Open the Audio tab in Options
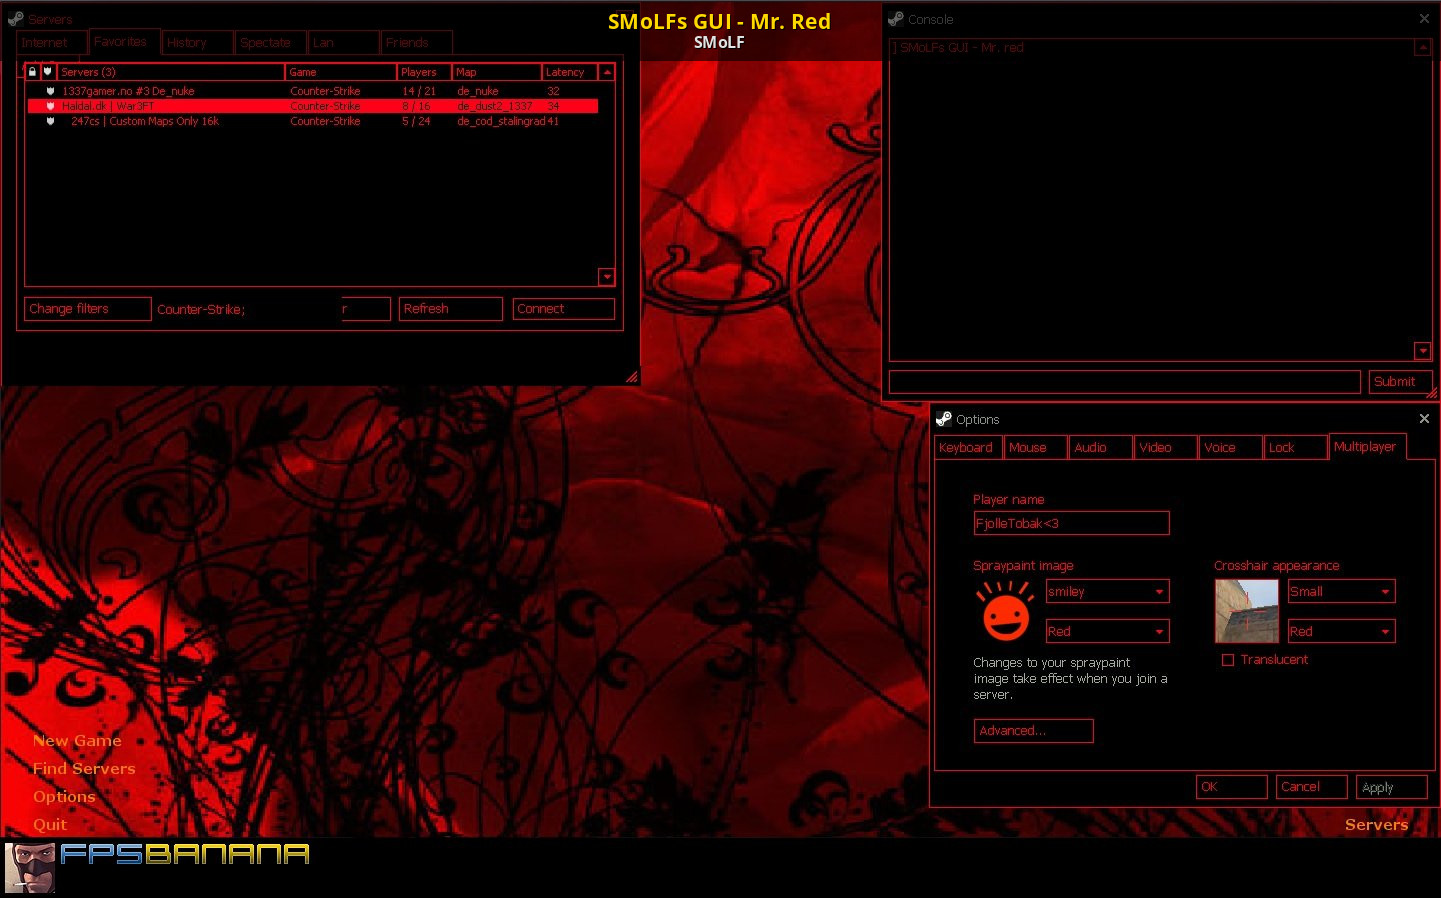The height and width of the screenshot is (898, 1441). point(1100,447)
